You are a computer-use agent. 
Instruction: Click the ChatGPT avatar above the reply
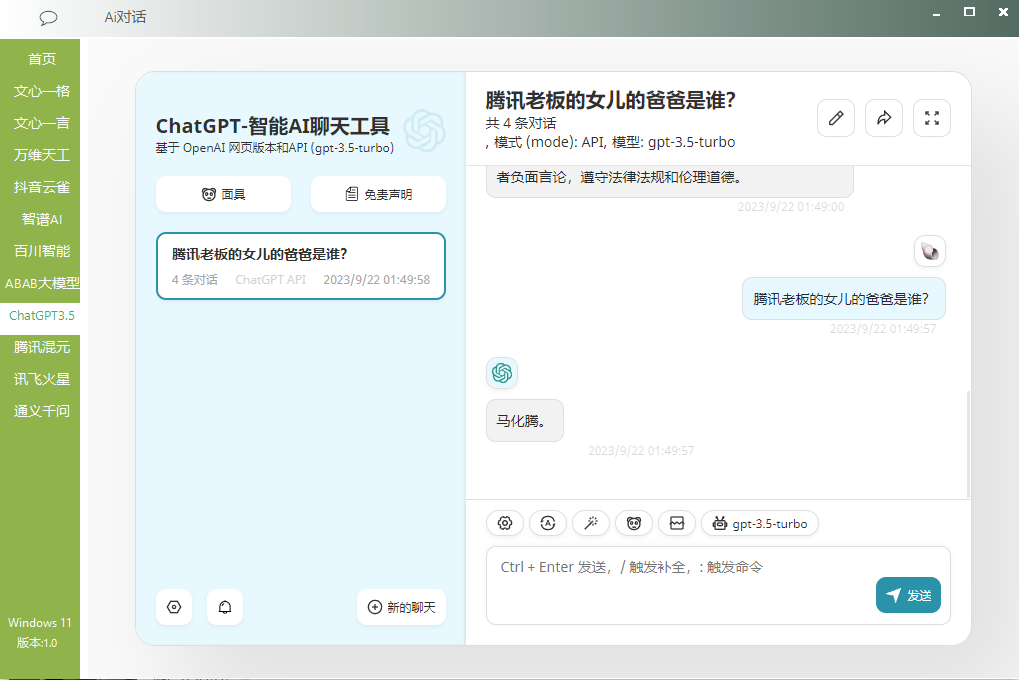click(502, 373)
